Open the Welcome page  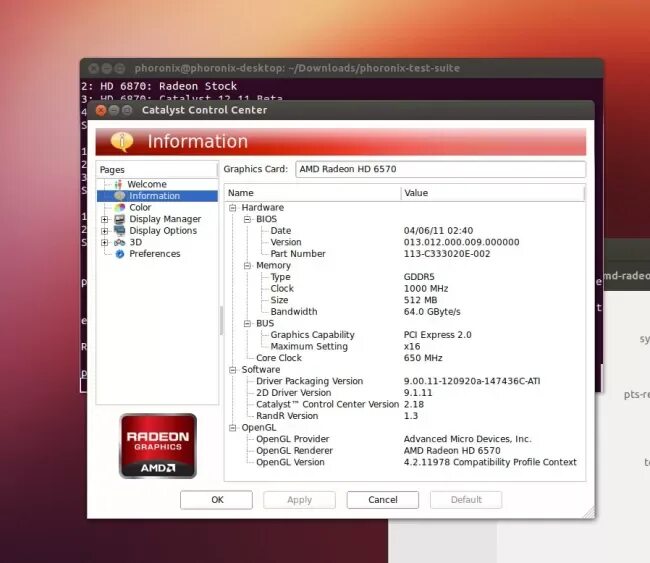(147, 184)
